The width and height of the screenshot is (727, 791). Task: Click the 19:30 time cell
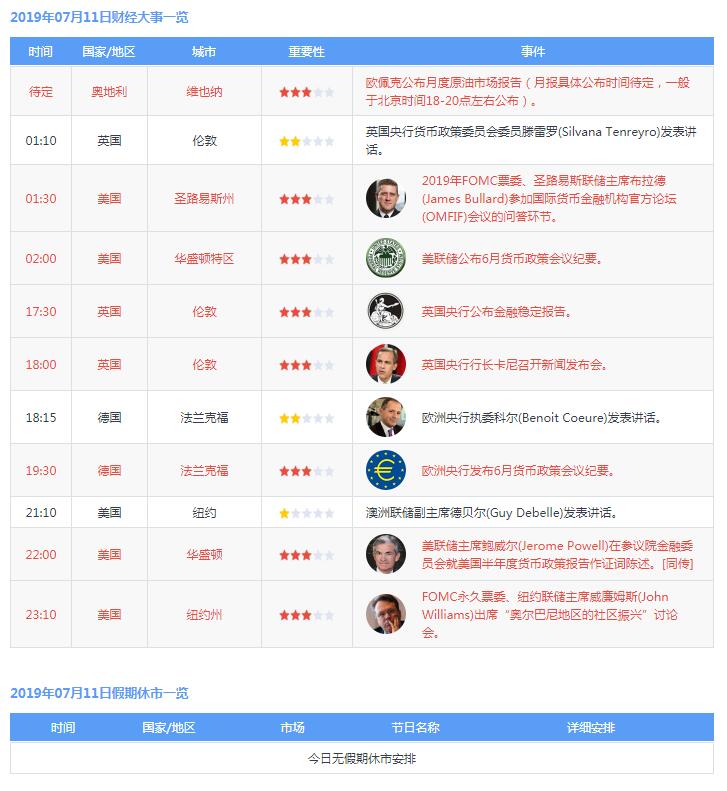(x=41, y=470)
